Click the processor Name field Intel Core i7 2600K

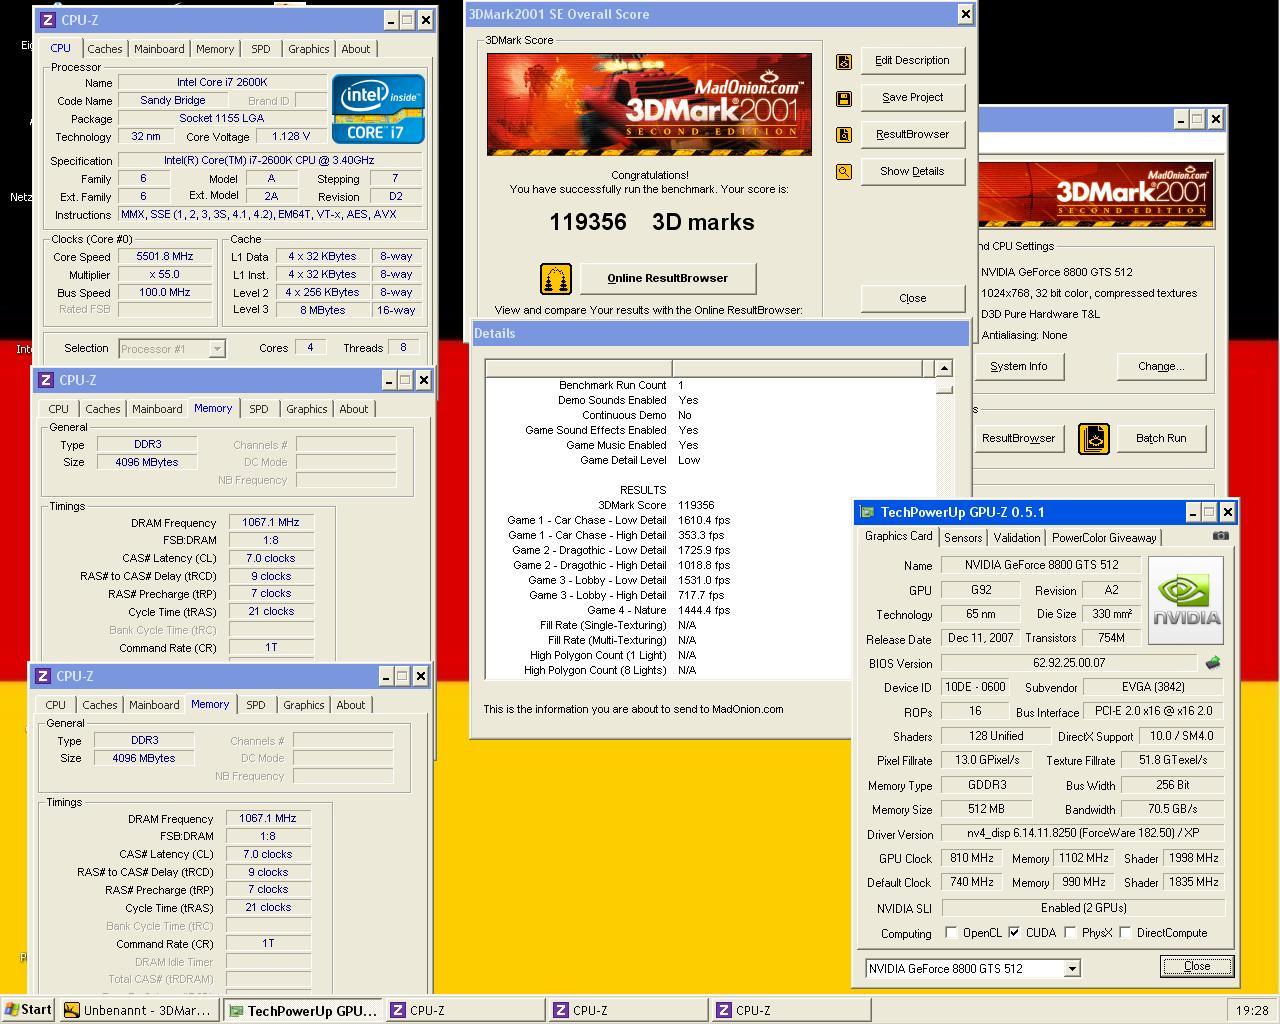(222, 83)
